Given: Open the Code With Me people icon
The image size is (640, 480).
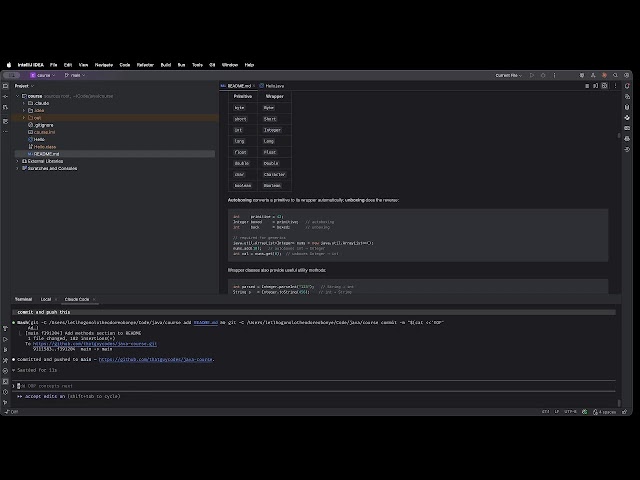Looking at the screenshot, I should pos(593,75).
